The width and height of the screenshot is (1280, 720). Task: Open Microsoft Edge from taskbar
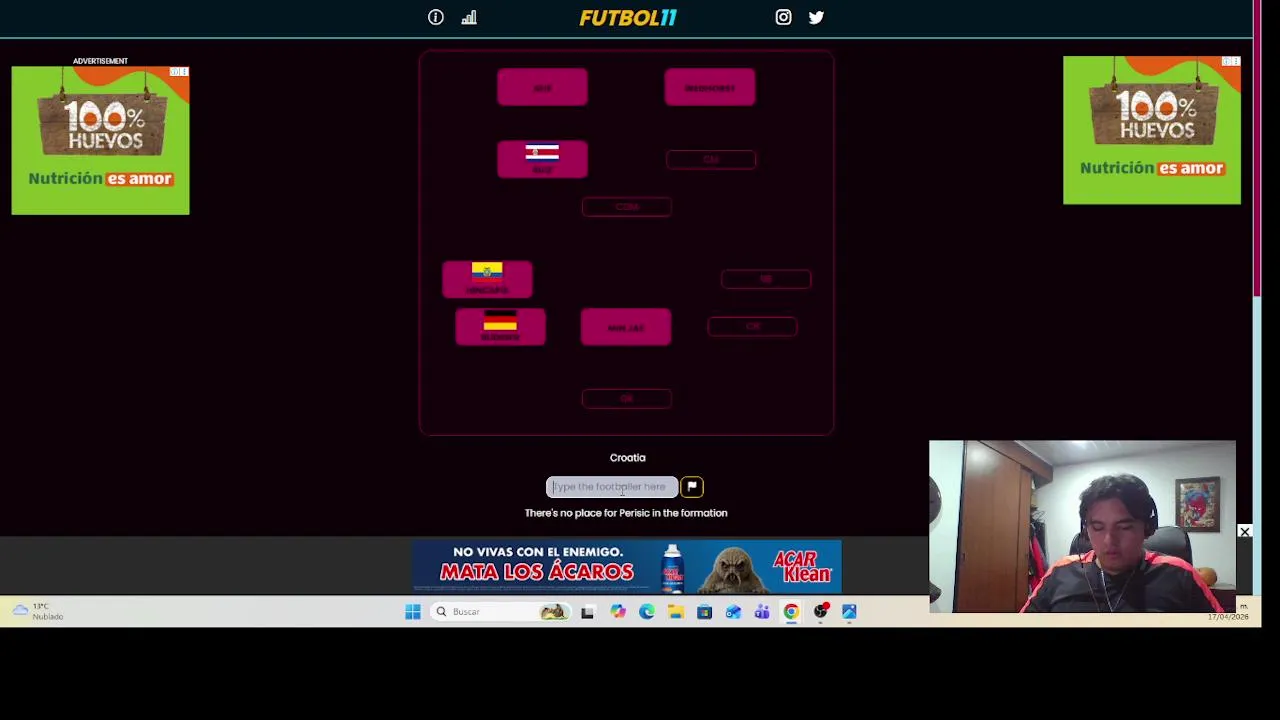pos(647,612)
